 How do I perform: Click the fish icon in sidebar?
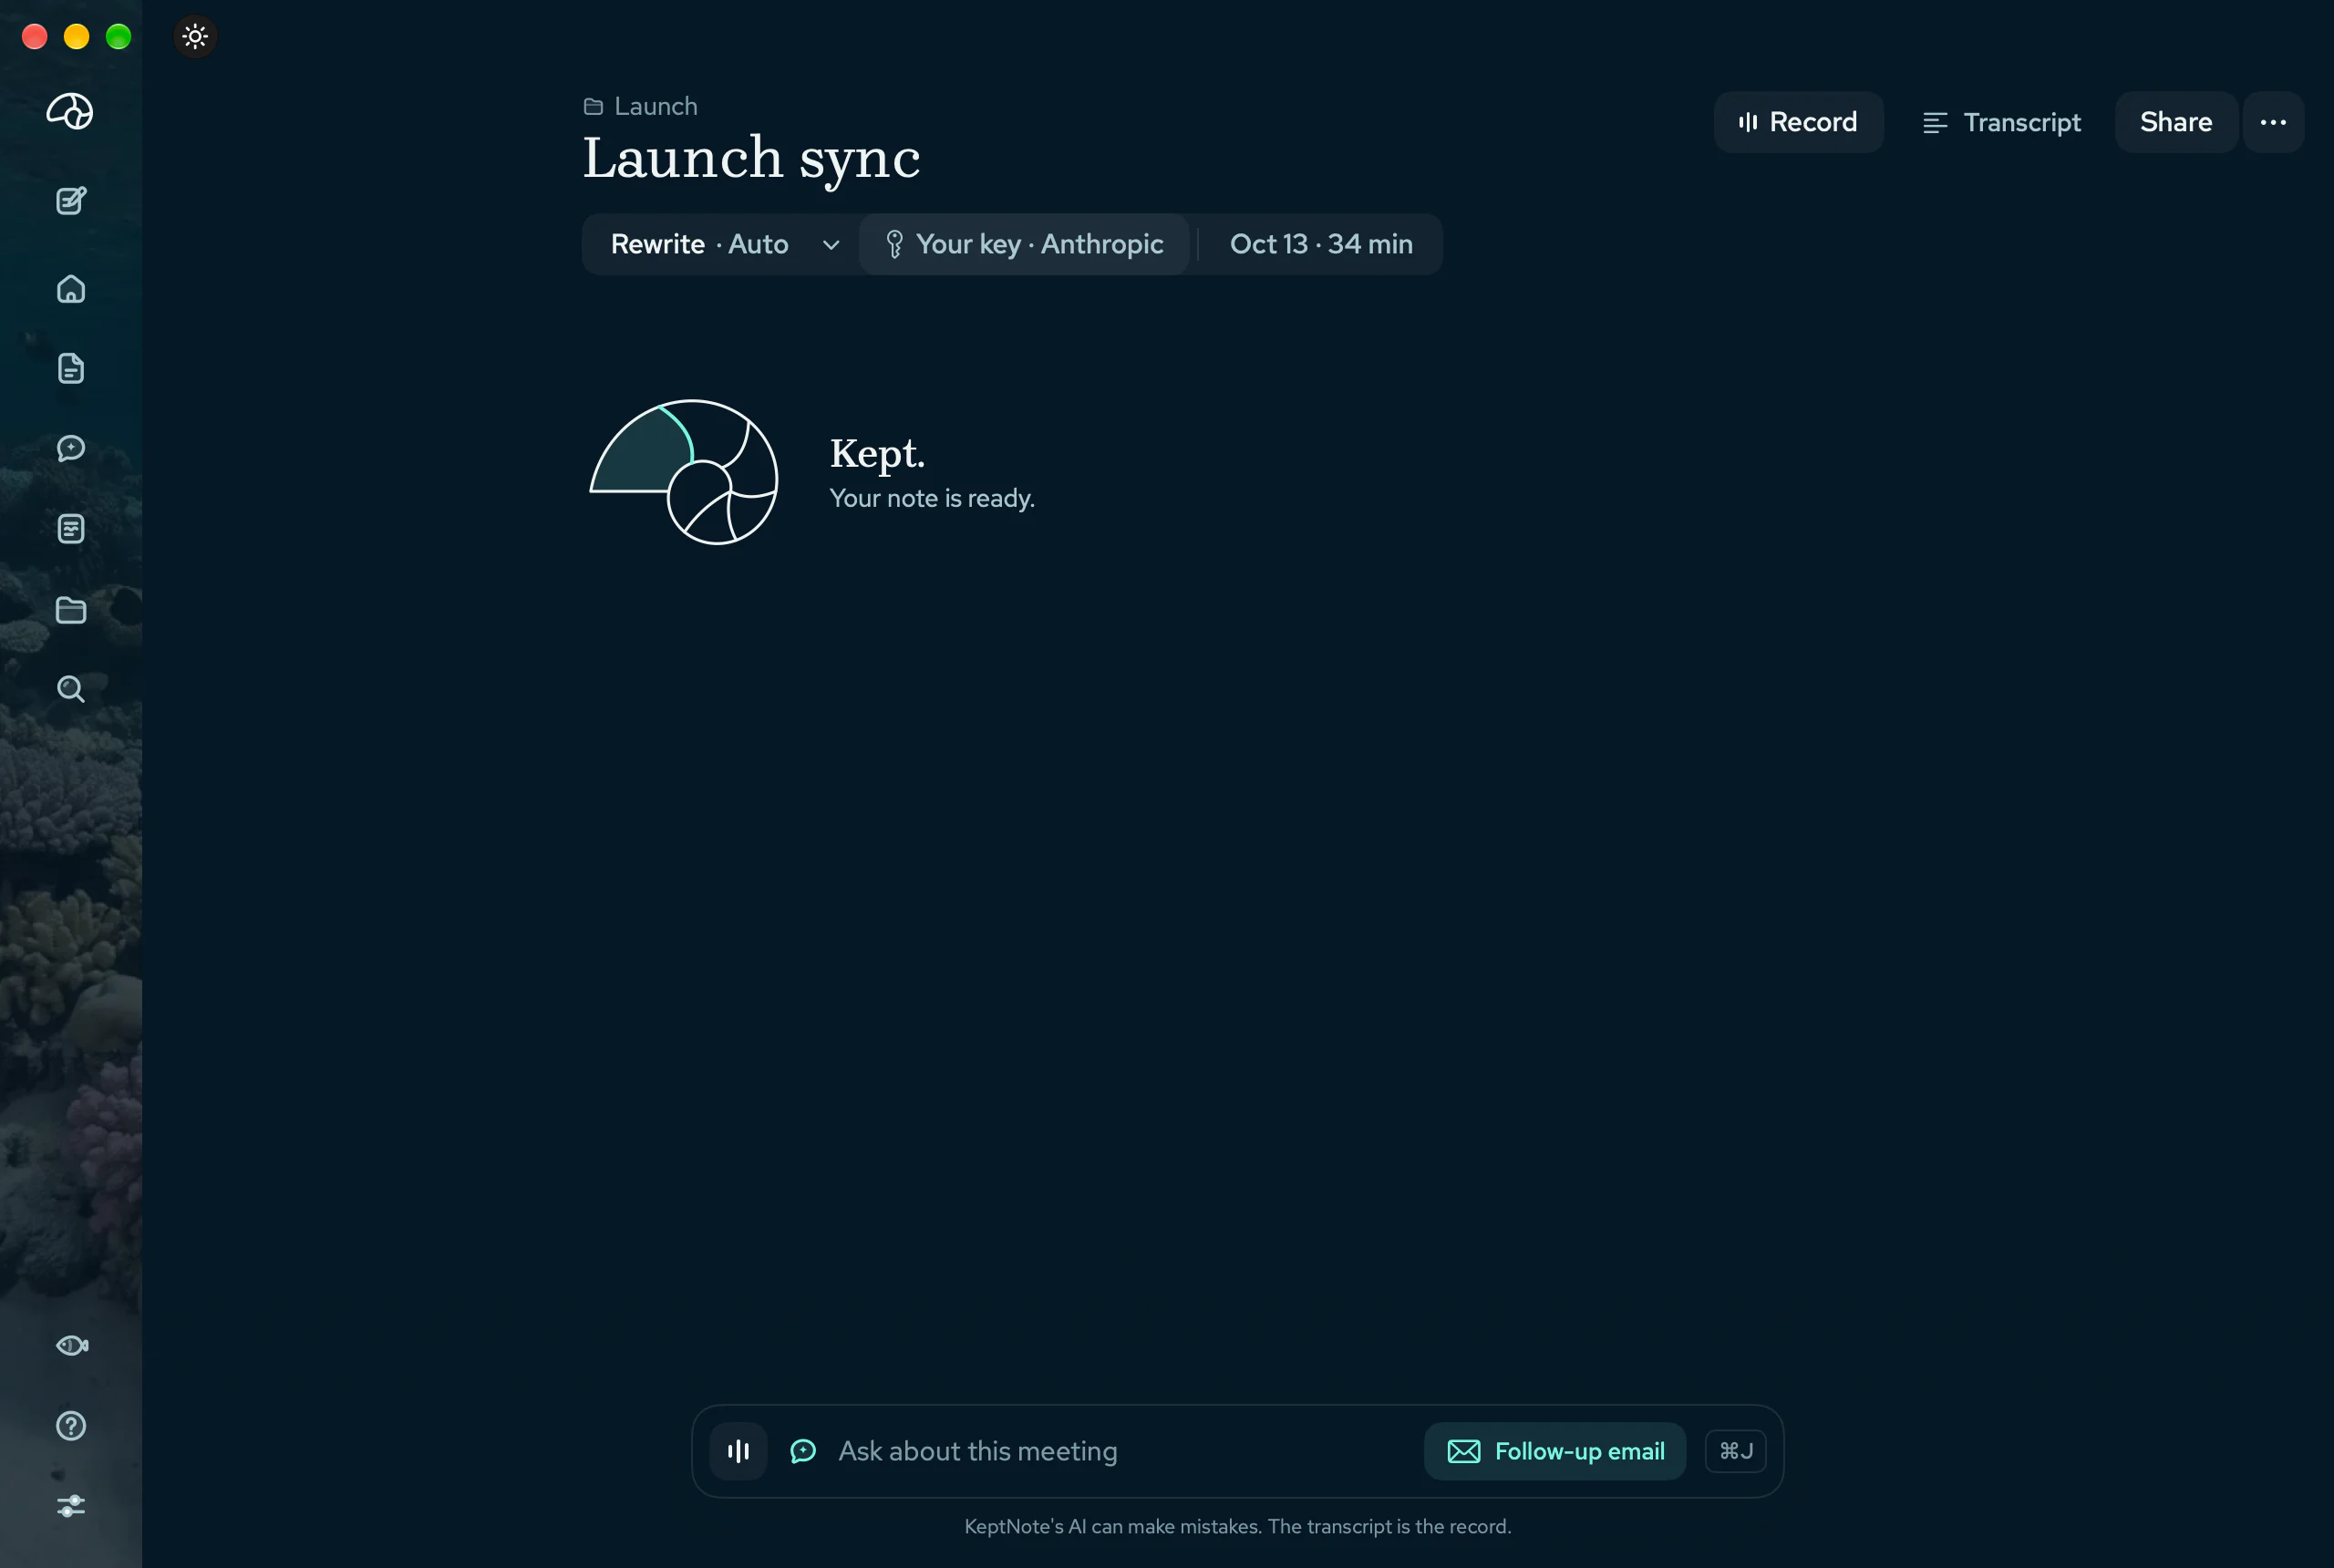coord(72,1345)
